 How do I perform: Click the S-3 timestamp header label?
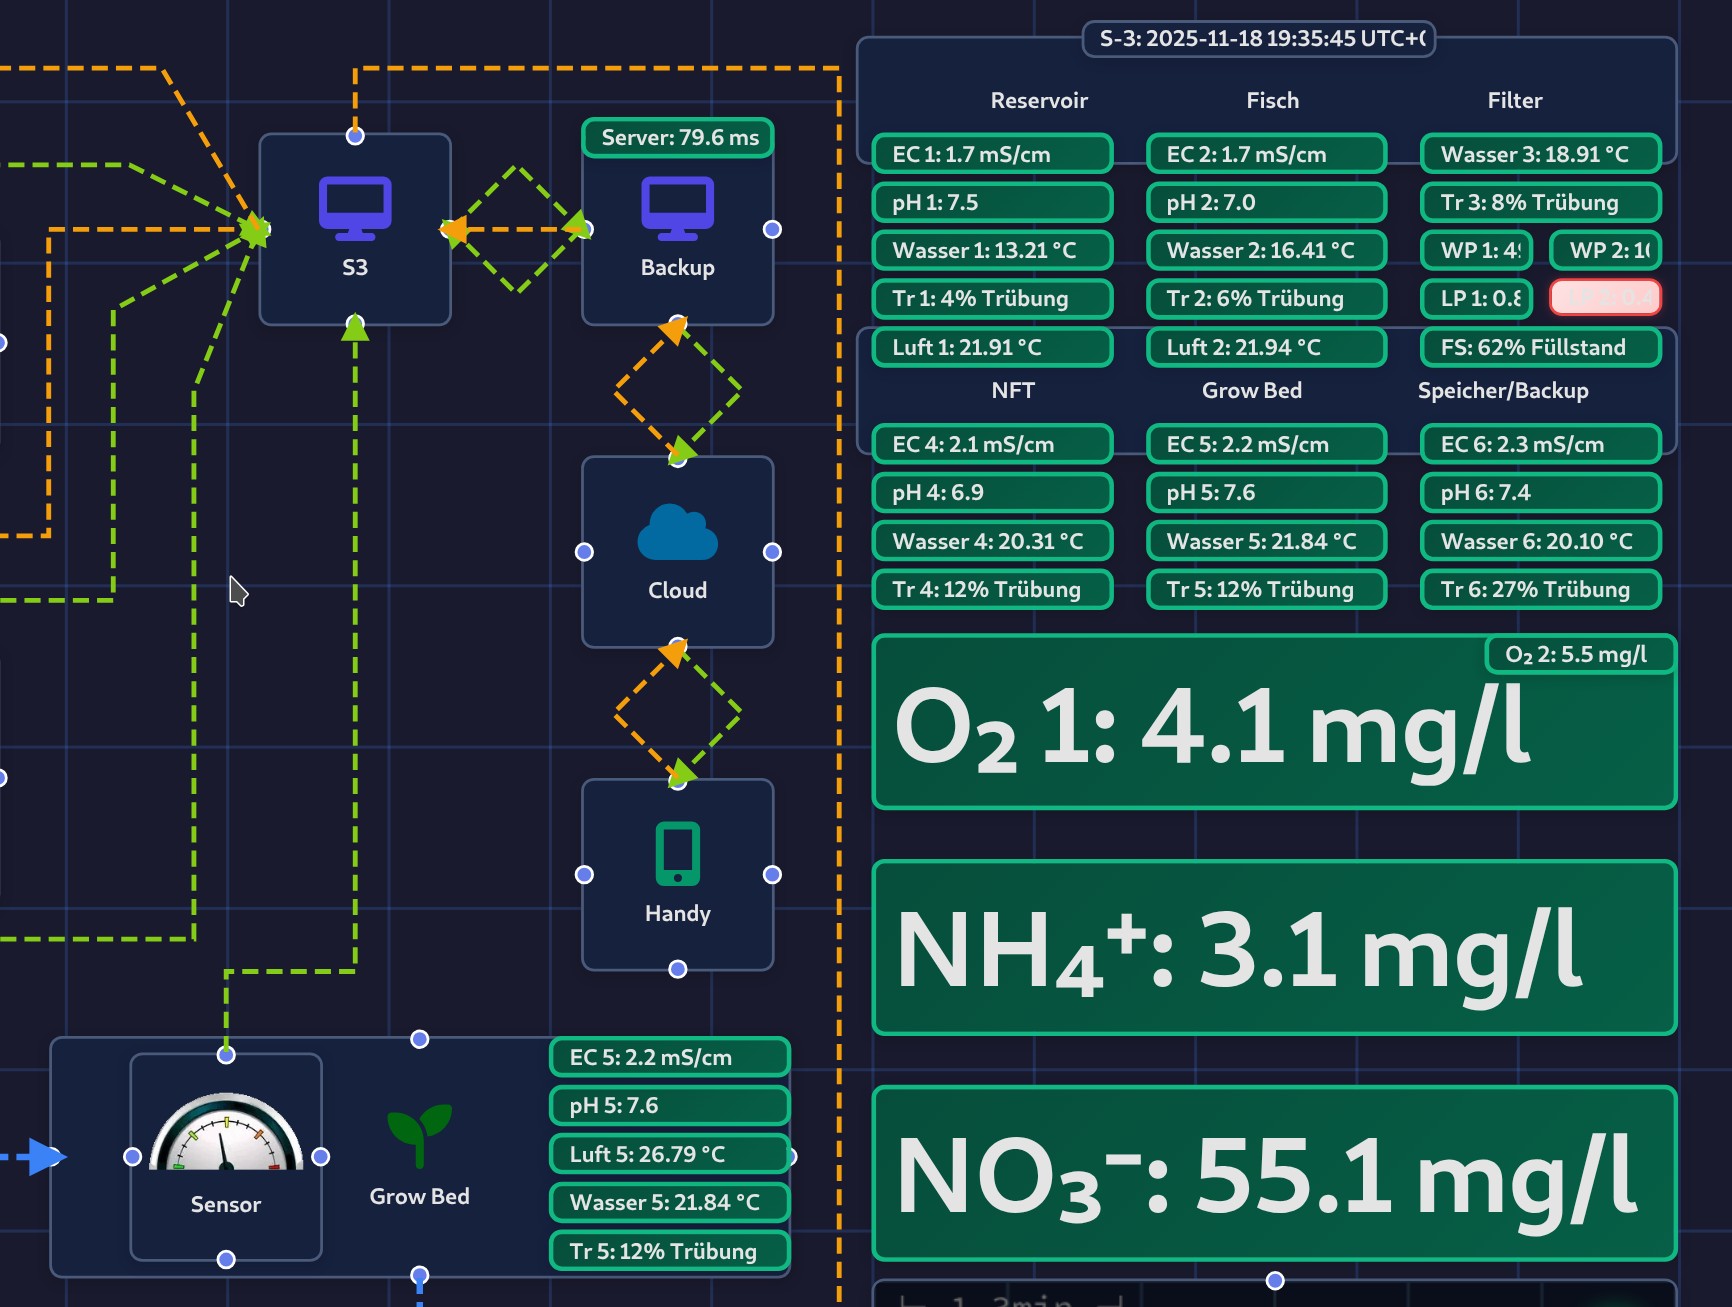pos(1259,39)
